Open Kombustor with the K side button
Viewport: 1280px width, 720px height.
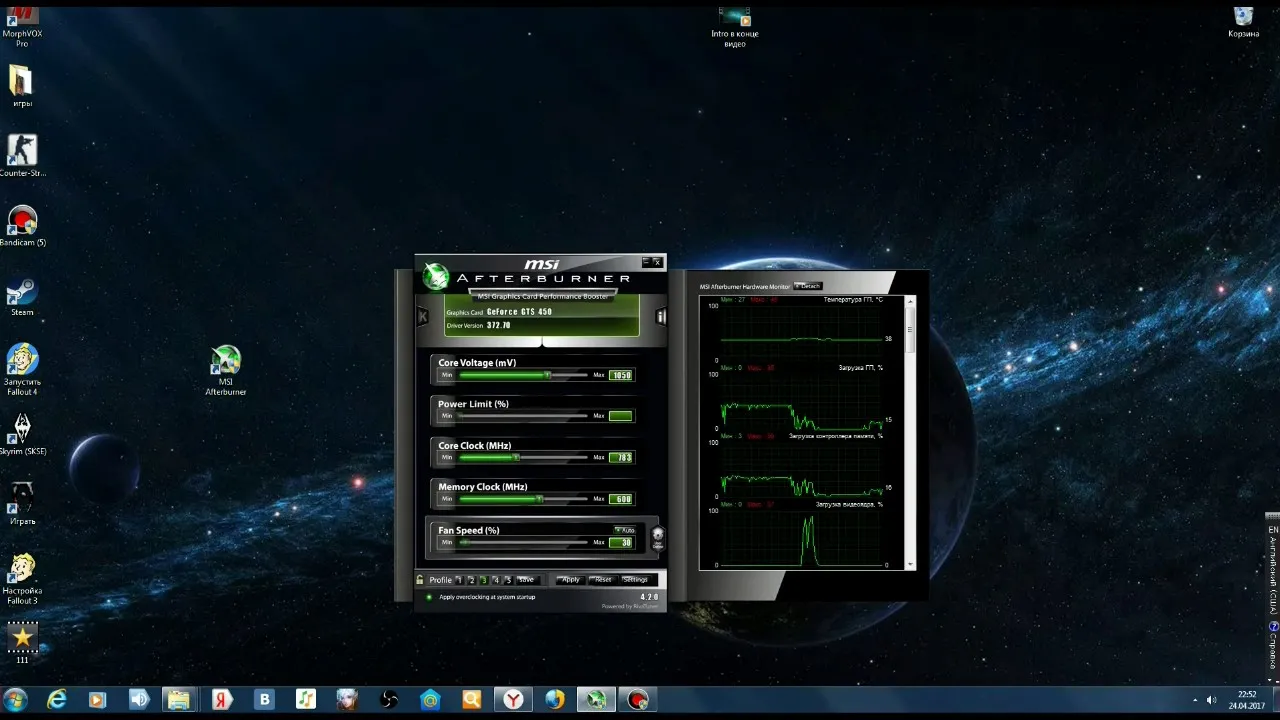[x=422, y=317]
